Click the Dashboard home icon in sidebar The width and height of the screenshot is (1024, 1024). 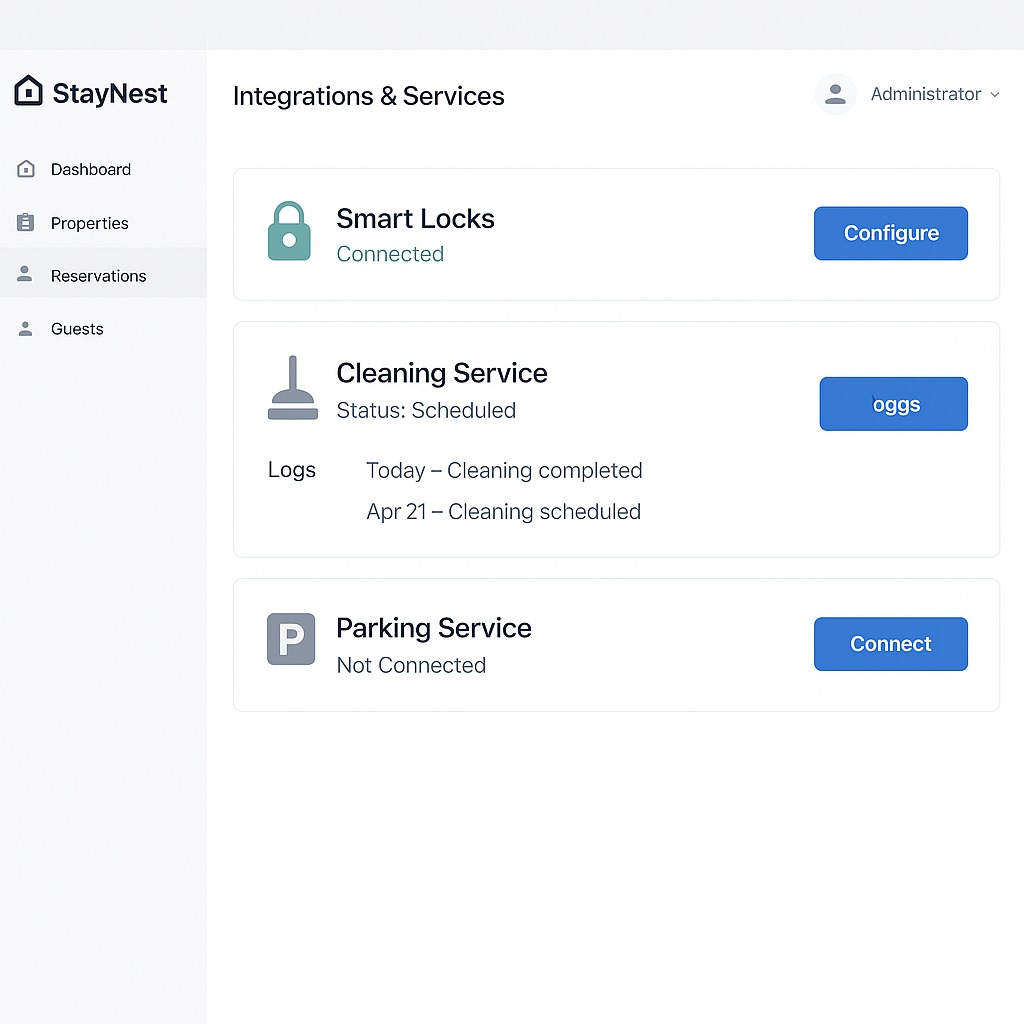(x=27, y=169)
